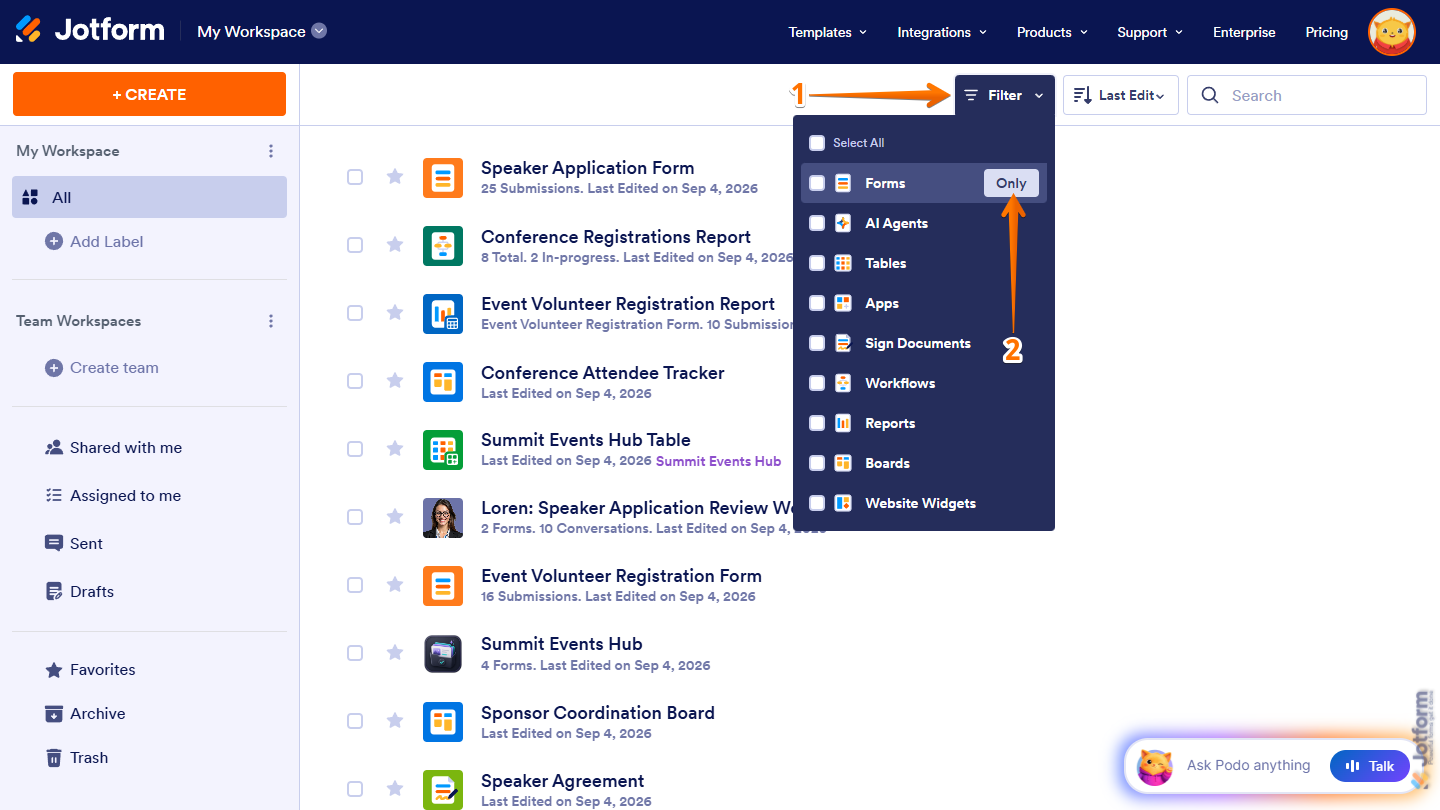Click the Talk button
This screenshot has width=1440, height=810.
click(1370, 766)
